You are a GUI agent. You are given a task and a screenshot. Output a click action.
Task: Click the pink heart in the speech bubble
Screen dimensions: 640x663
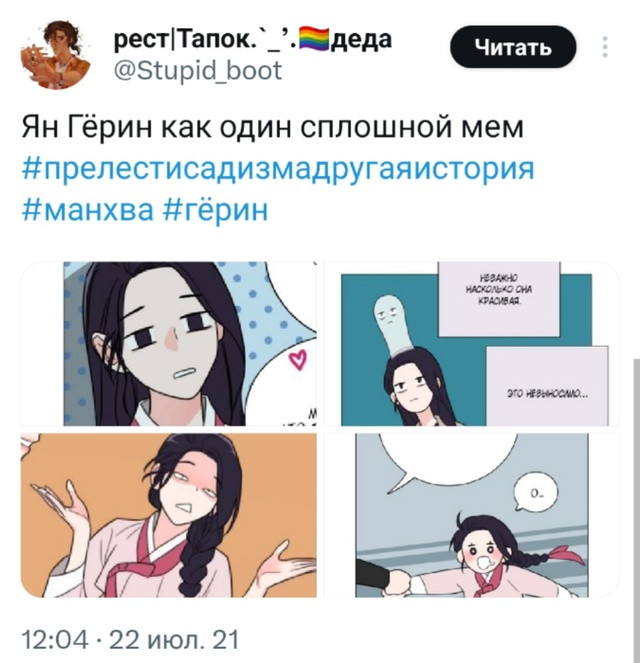(298, 360)
